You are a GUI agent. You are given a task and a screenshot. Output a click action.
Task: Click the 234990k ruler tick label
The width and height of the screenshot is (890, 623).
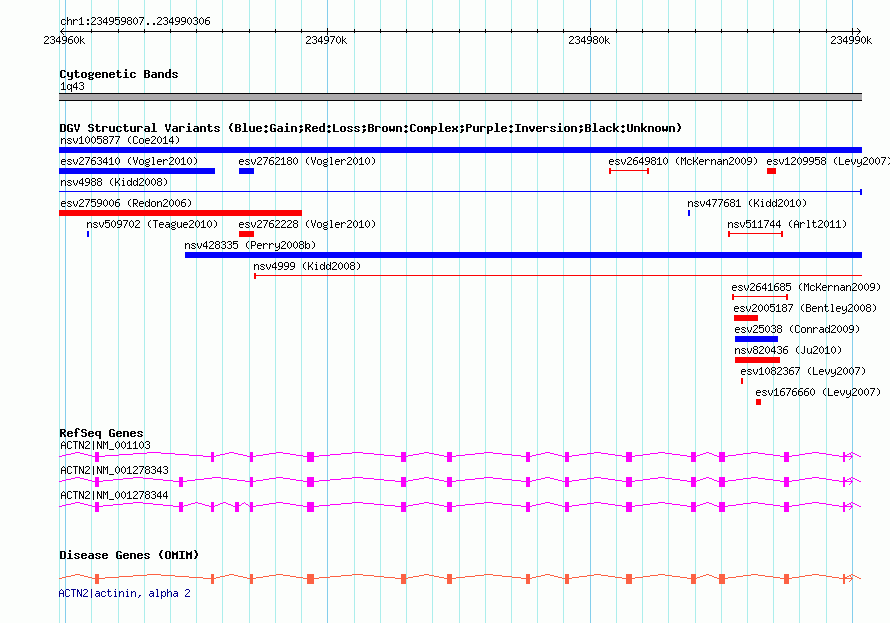click(x=851, y=40)
